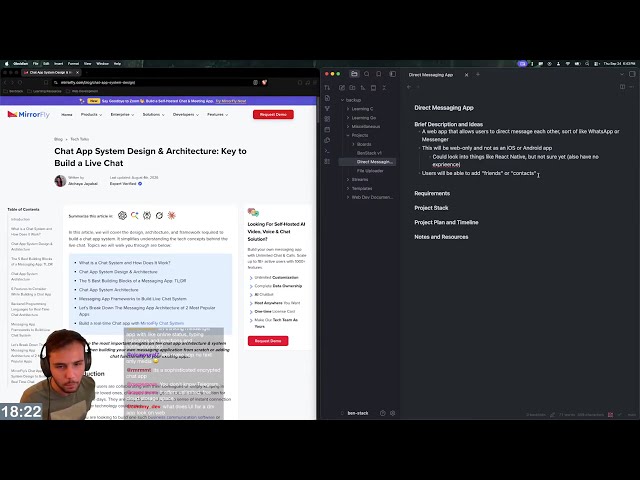Open the macOS Control Center icon
Image resolution: width=640 pixels, height=480 pixels.
596,64
